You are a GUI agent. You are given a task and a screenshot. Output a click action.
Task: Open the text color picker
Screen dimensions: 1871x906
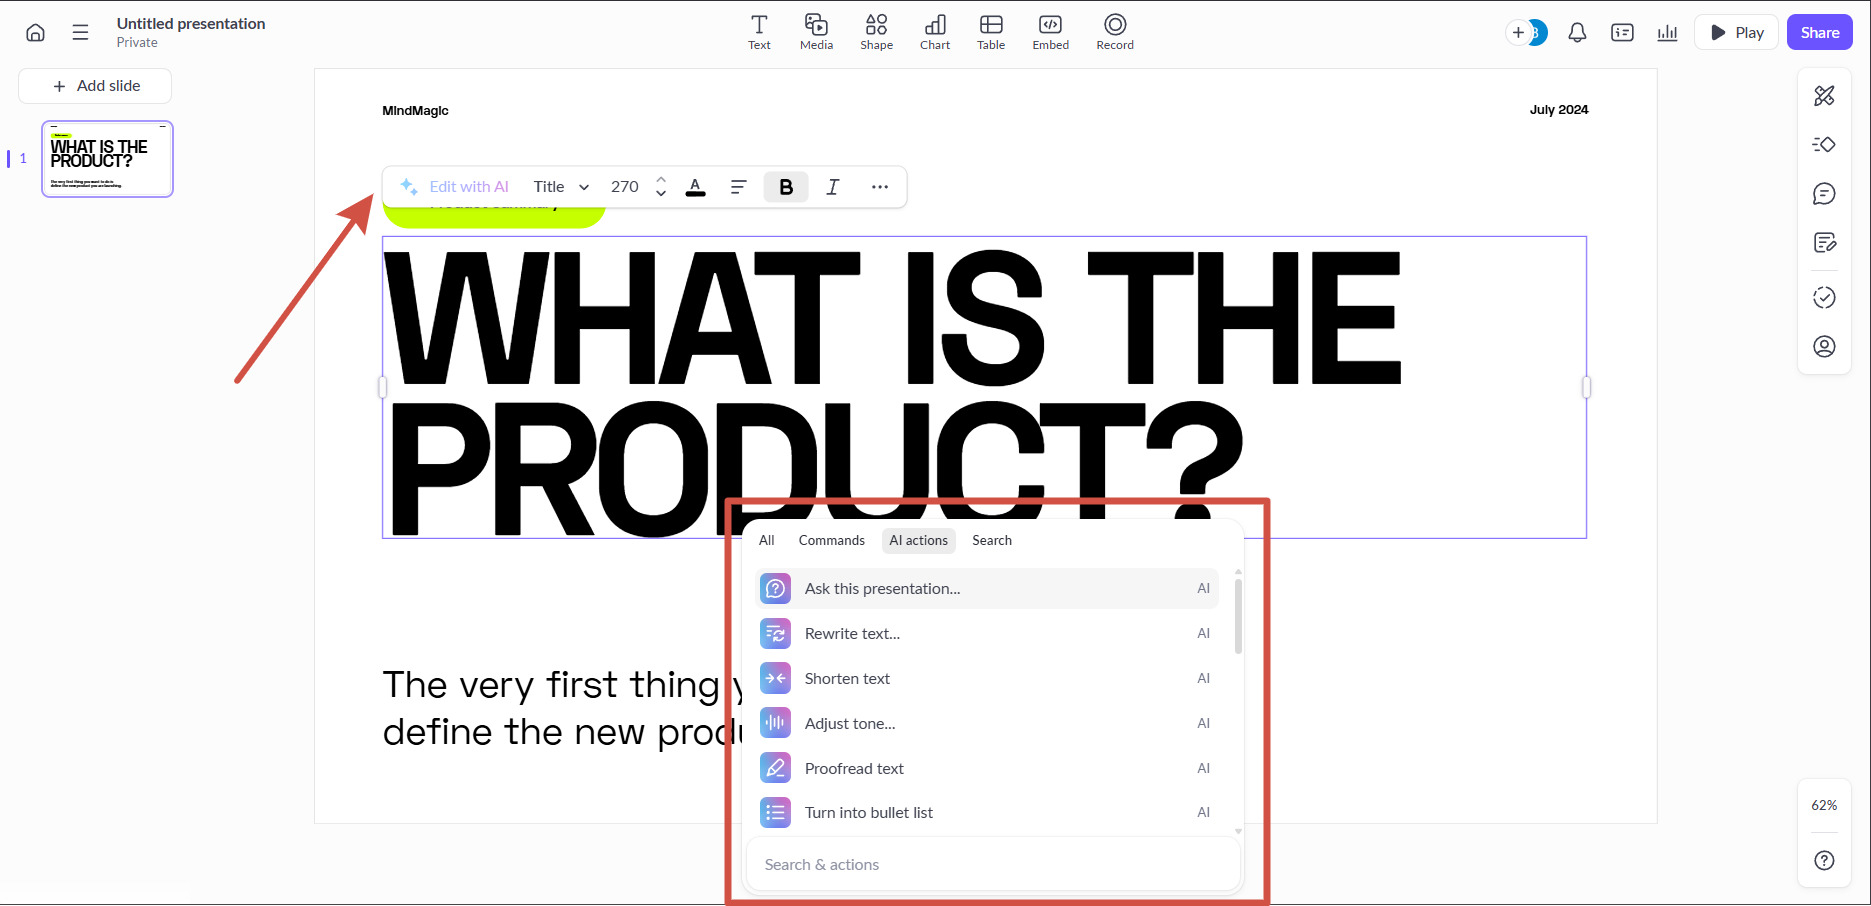(695, 187)
